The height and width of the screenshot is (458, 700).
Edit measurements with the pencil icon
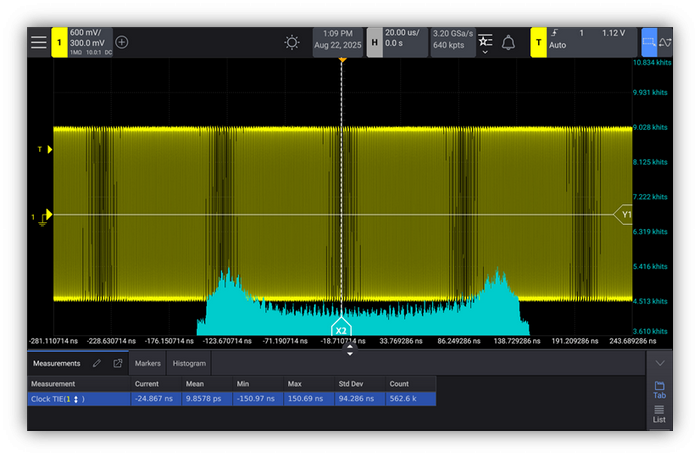97,363
